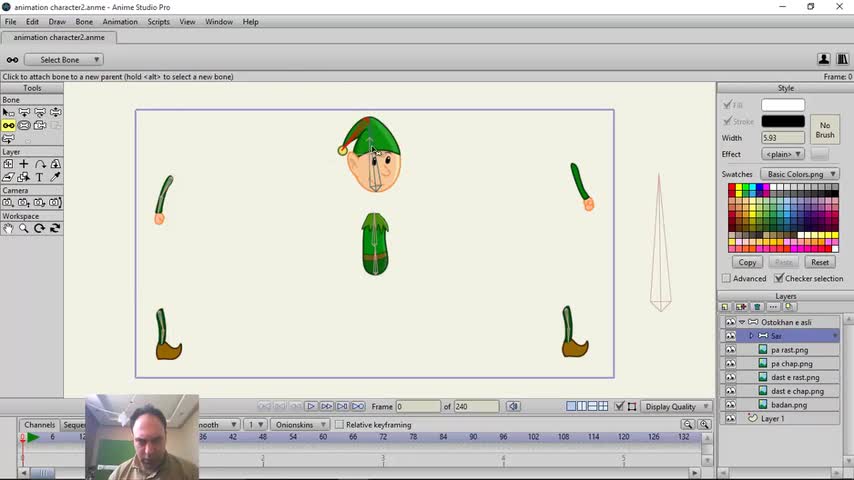
Task: Select the Eyedropper tool
Action: 56,177
